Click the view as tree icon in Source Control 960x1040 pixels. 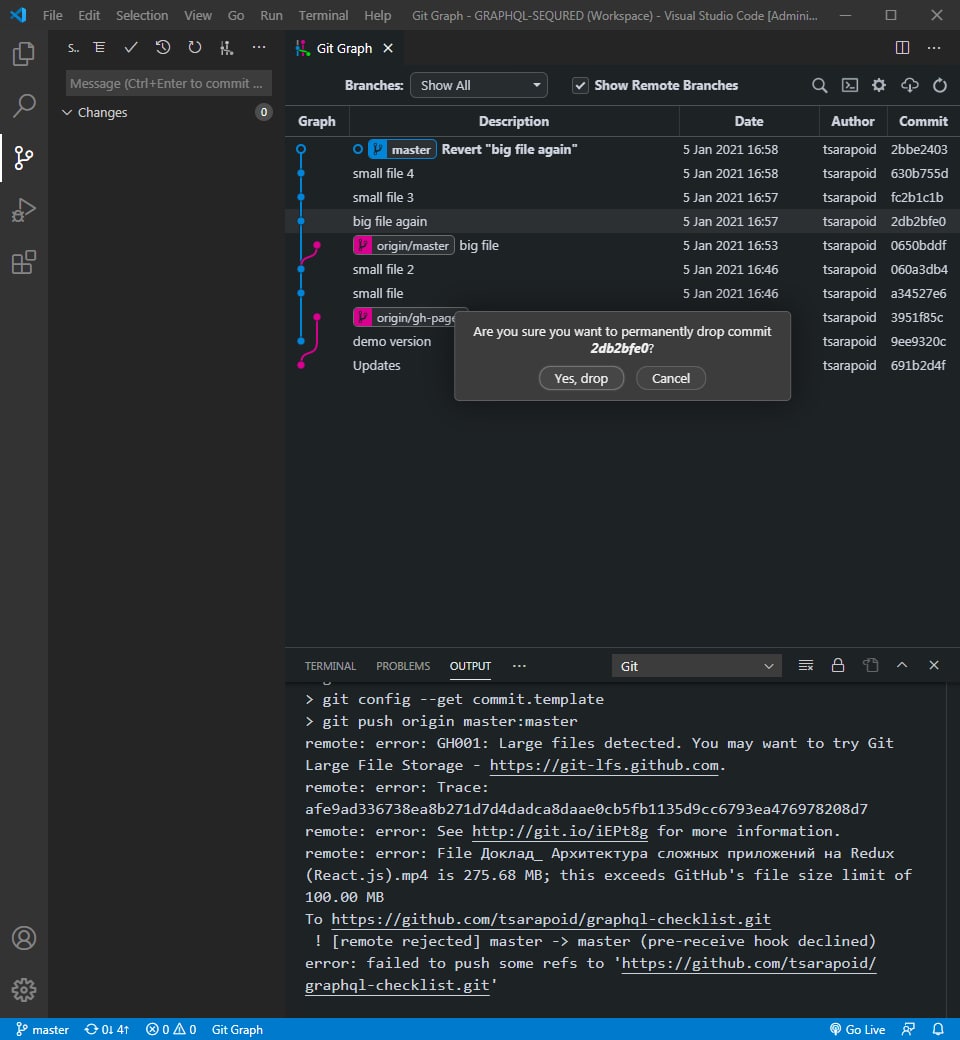point(100,48)
